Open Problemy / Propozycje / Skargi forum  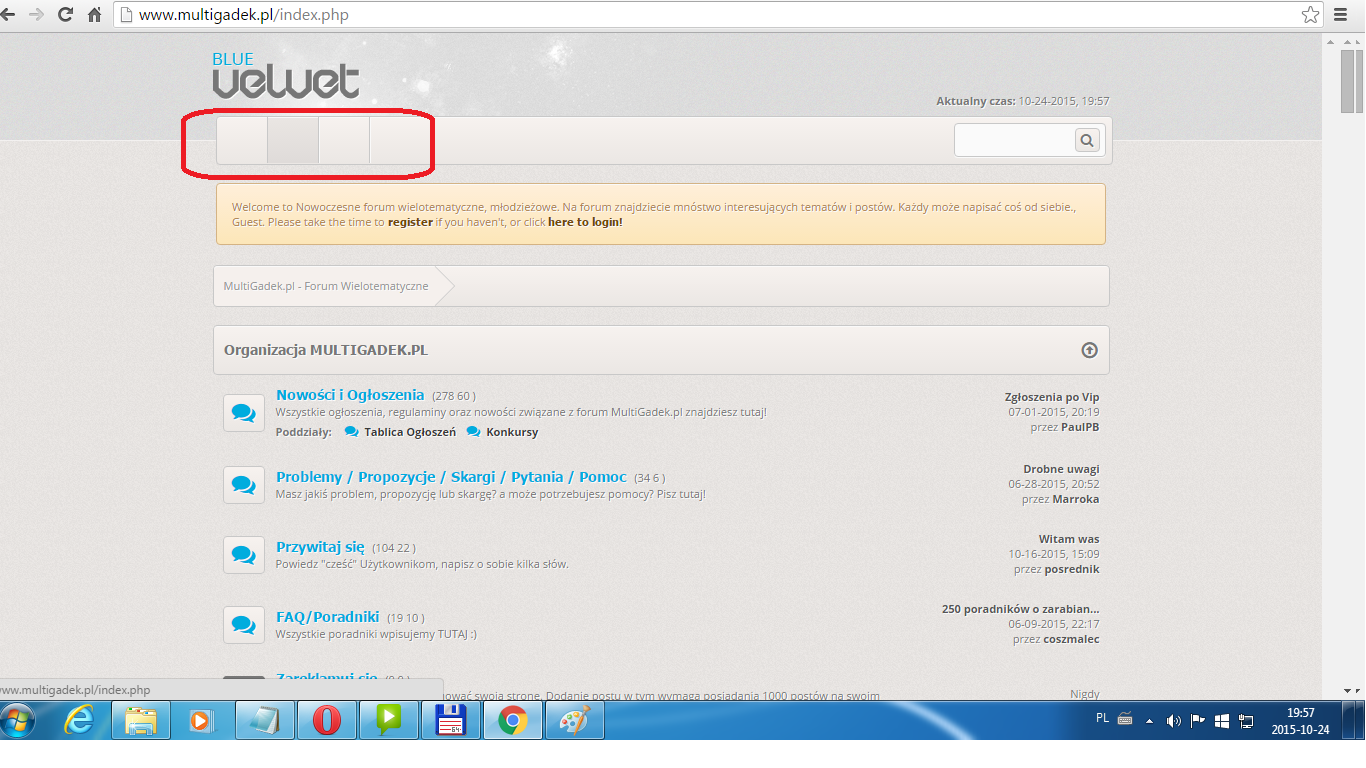(x=451, y=477)
